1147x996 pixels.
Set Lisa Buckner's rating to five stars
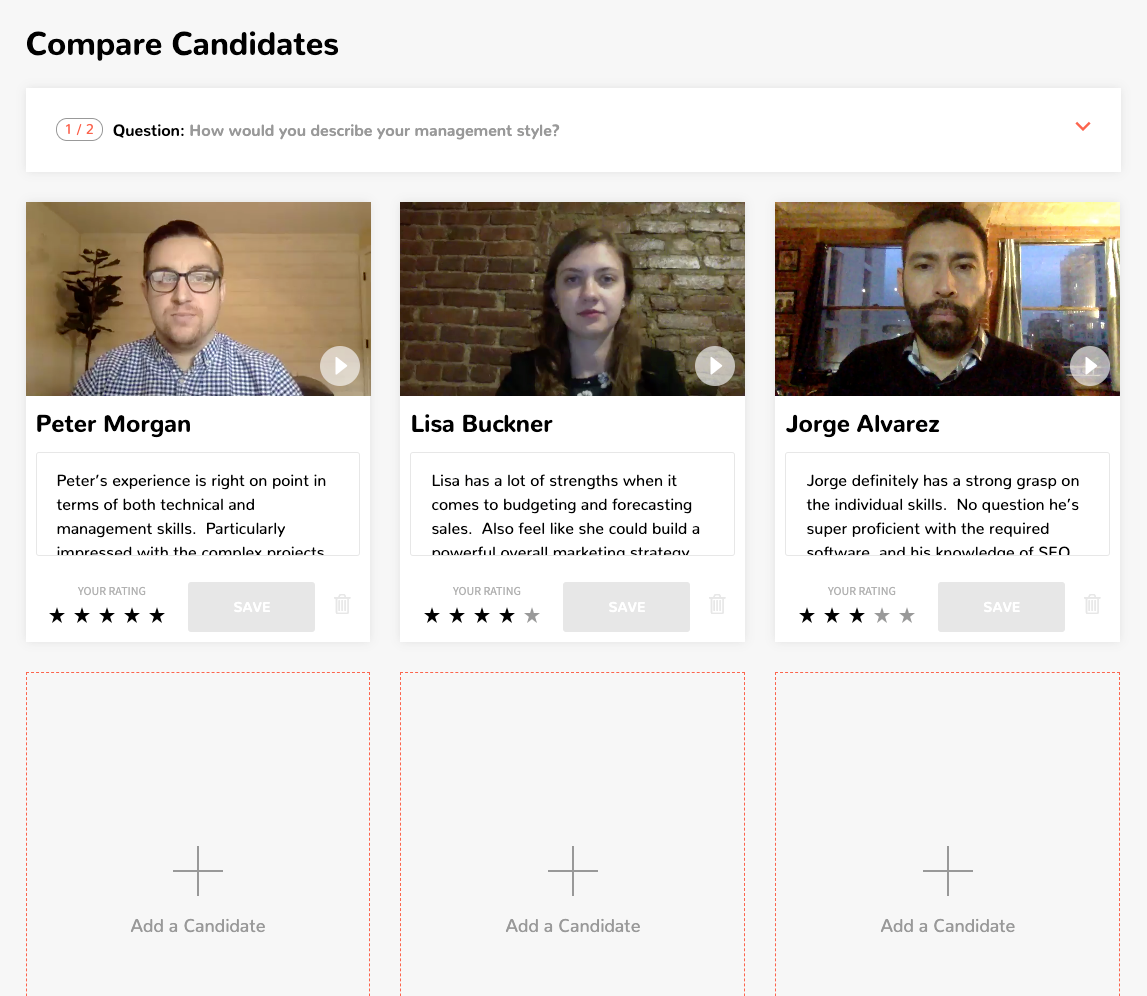click(532, 616)
